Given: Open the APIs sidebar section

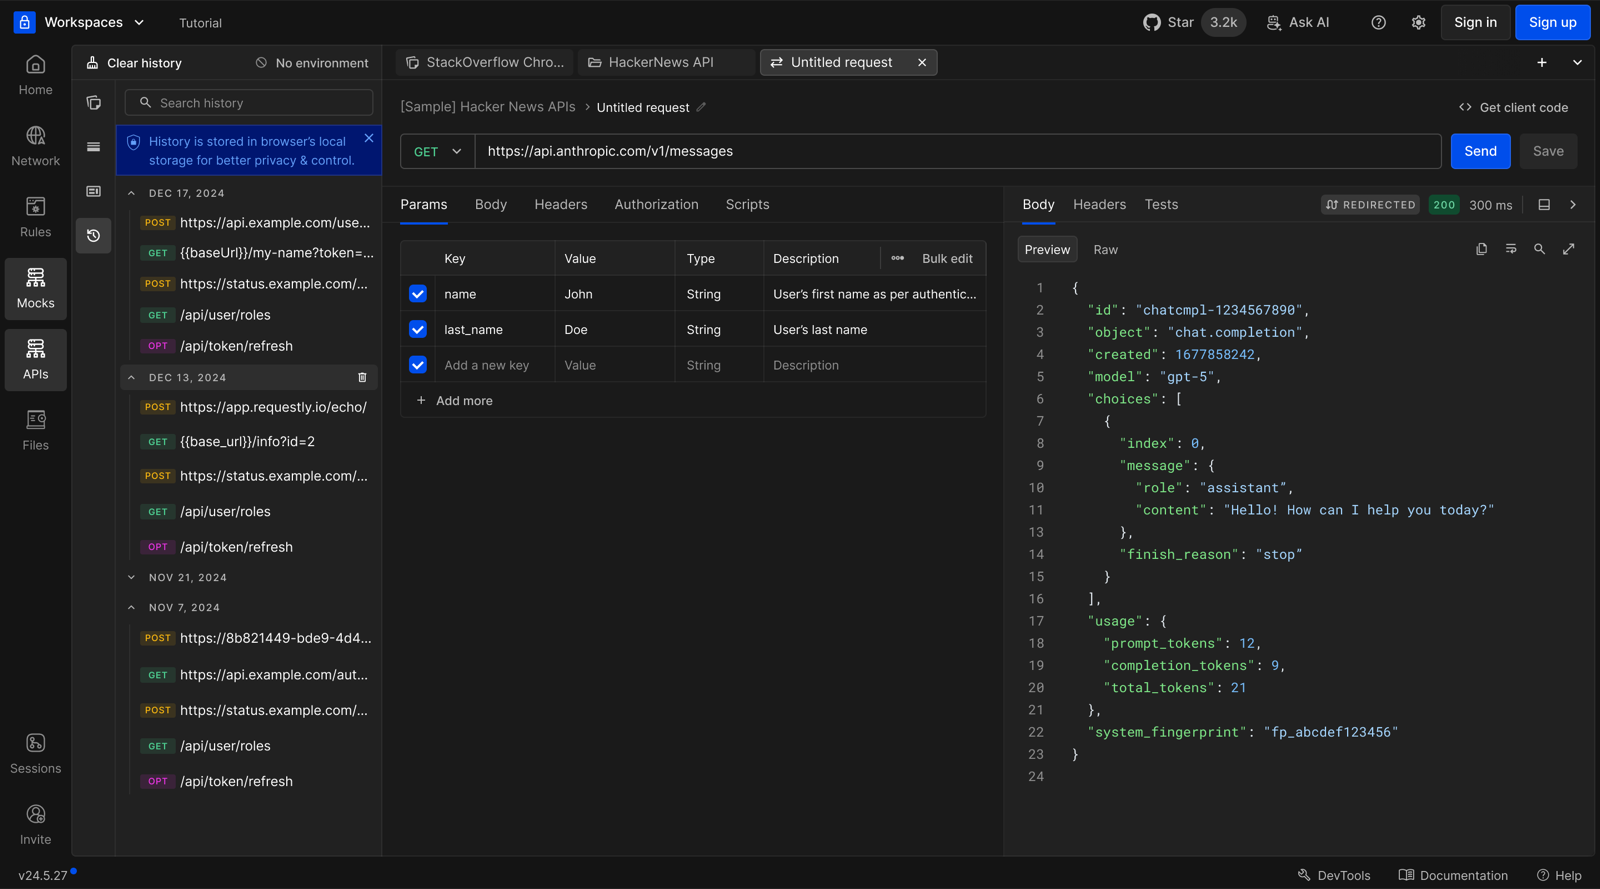Looking at the screenshot, I should 35,359.
